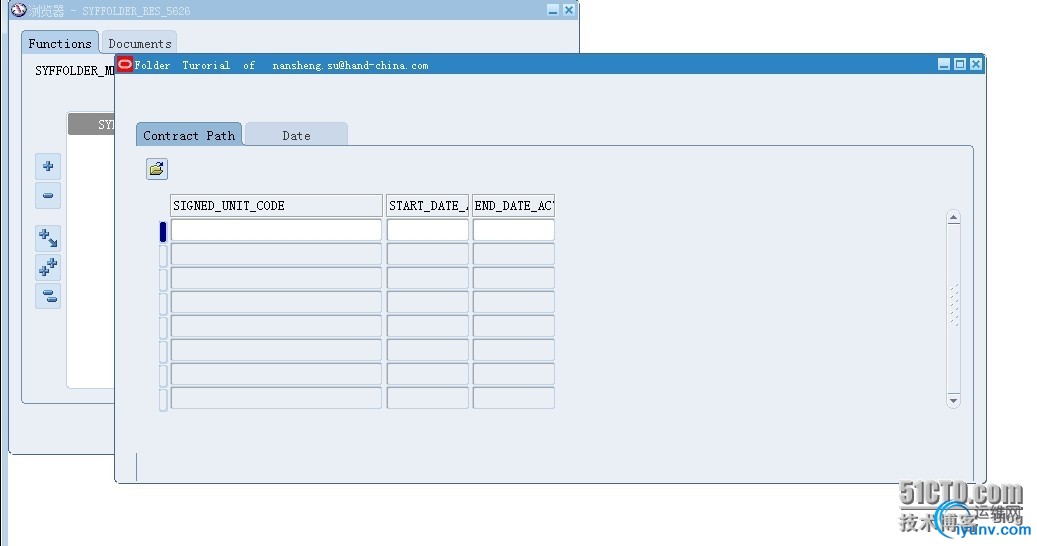Minimize the Folder Tutorial window
This screenshot has width=1037, height=546.
(944, 64)
